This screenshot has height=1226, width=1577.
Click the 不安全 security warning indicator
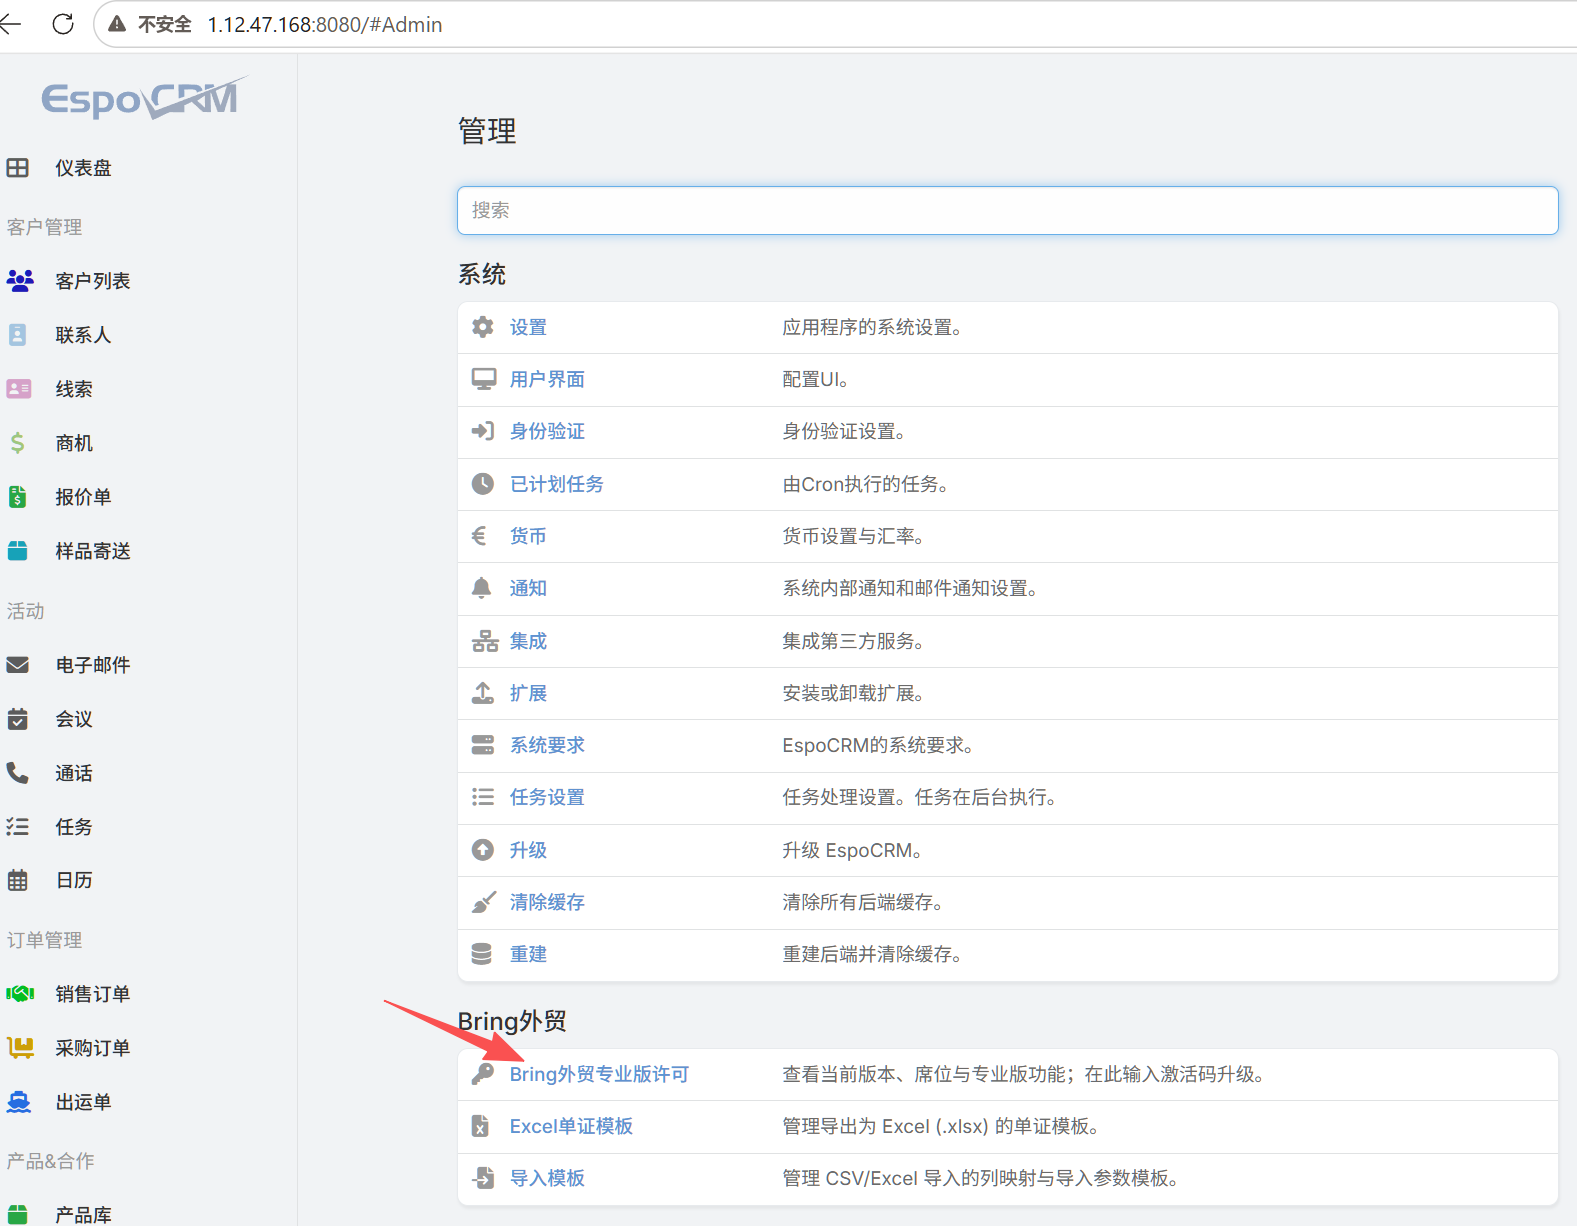point(150,24)
